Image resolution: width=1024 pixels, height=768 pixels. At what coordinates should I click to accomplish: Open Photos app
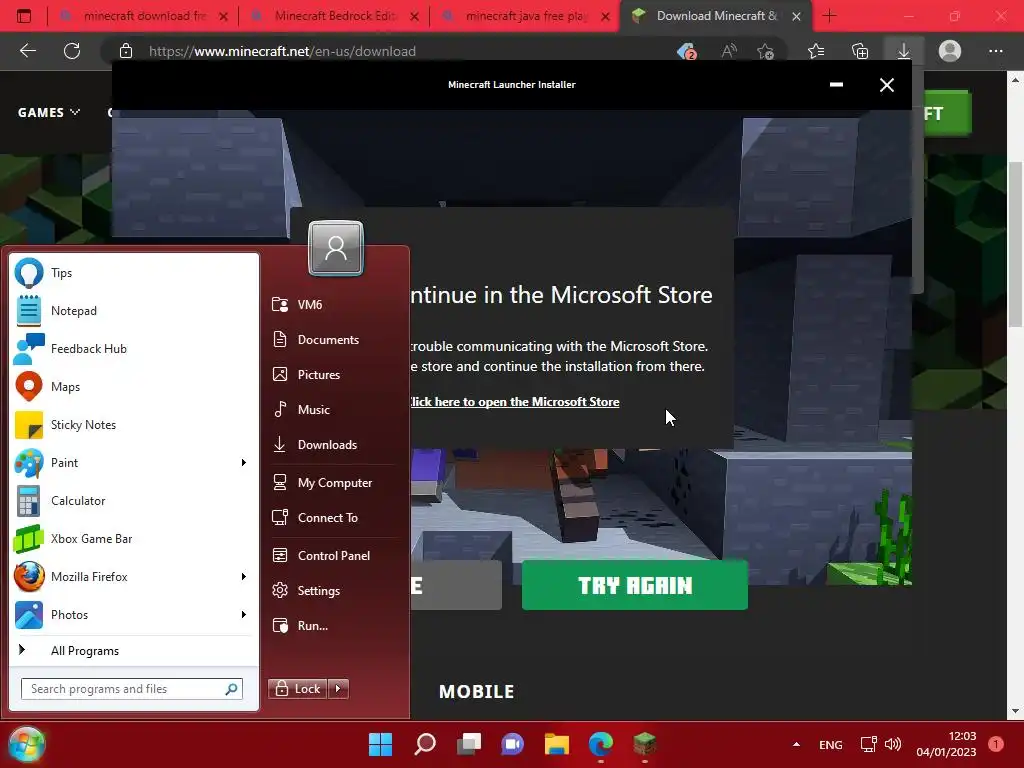point(134,615)
